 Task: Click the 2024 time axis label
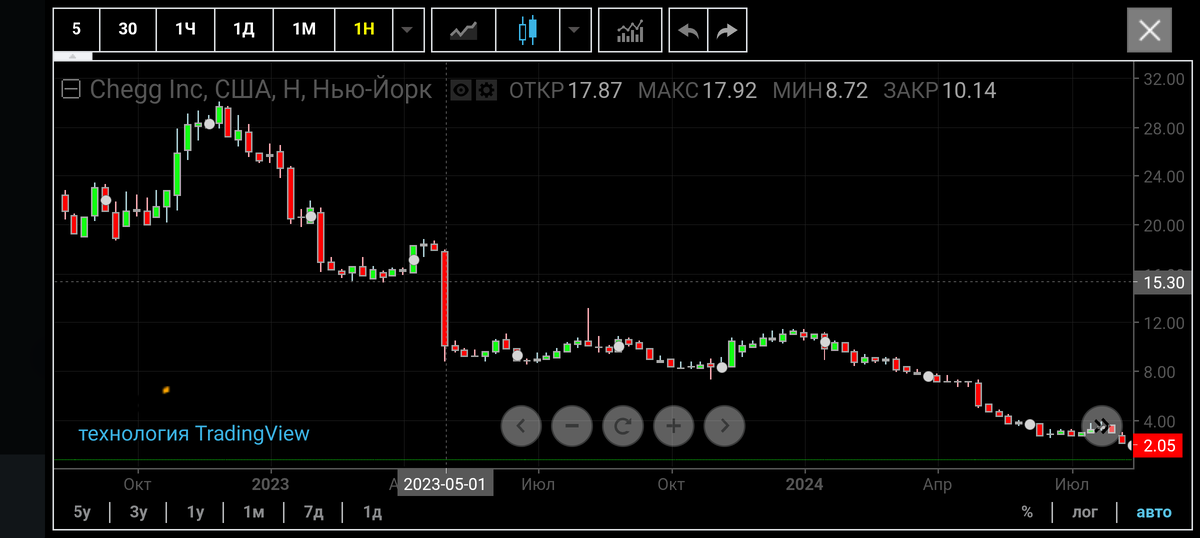pyautogui.click(x=804, y=484)
